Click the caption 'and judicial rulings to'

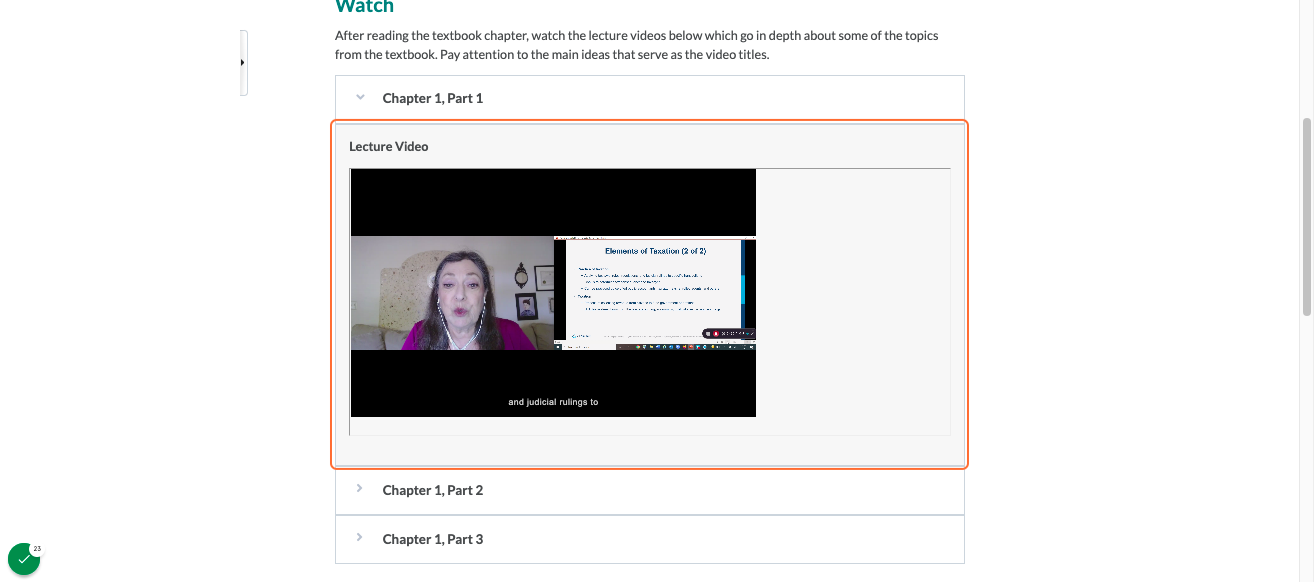point(553,402)
